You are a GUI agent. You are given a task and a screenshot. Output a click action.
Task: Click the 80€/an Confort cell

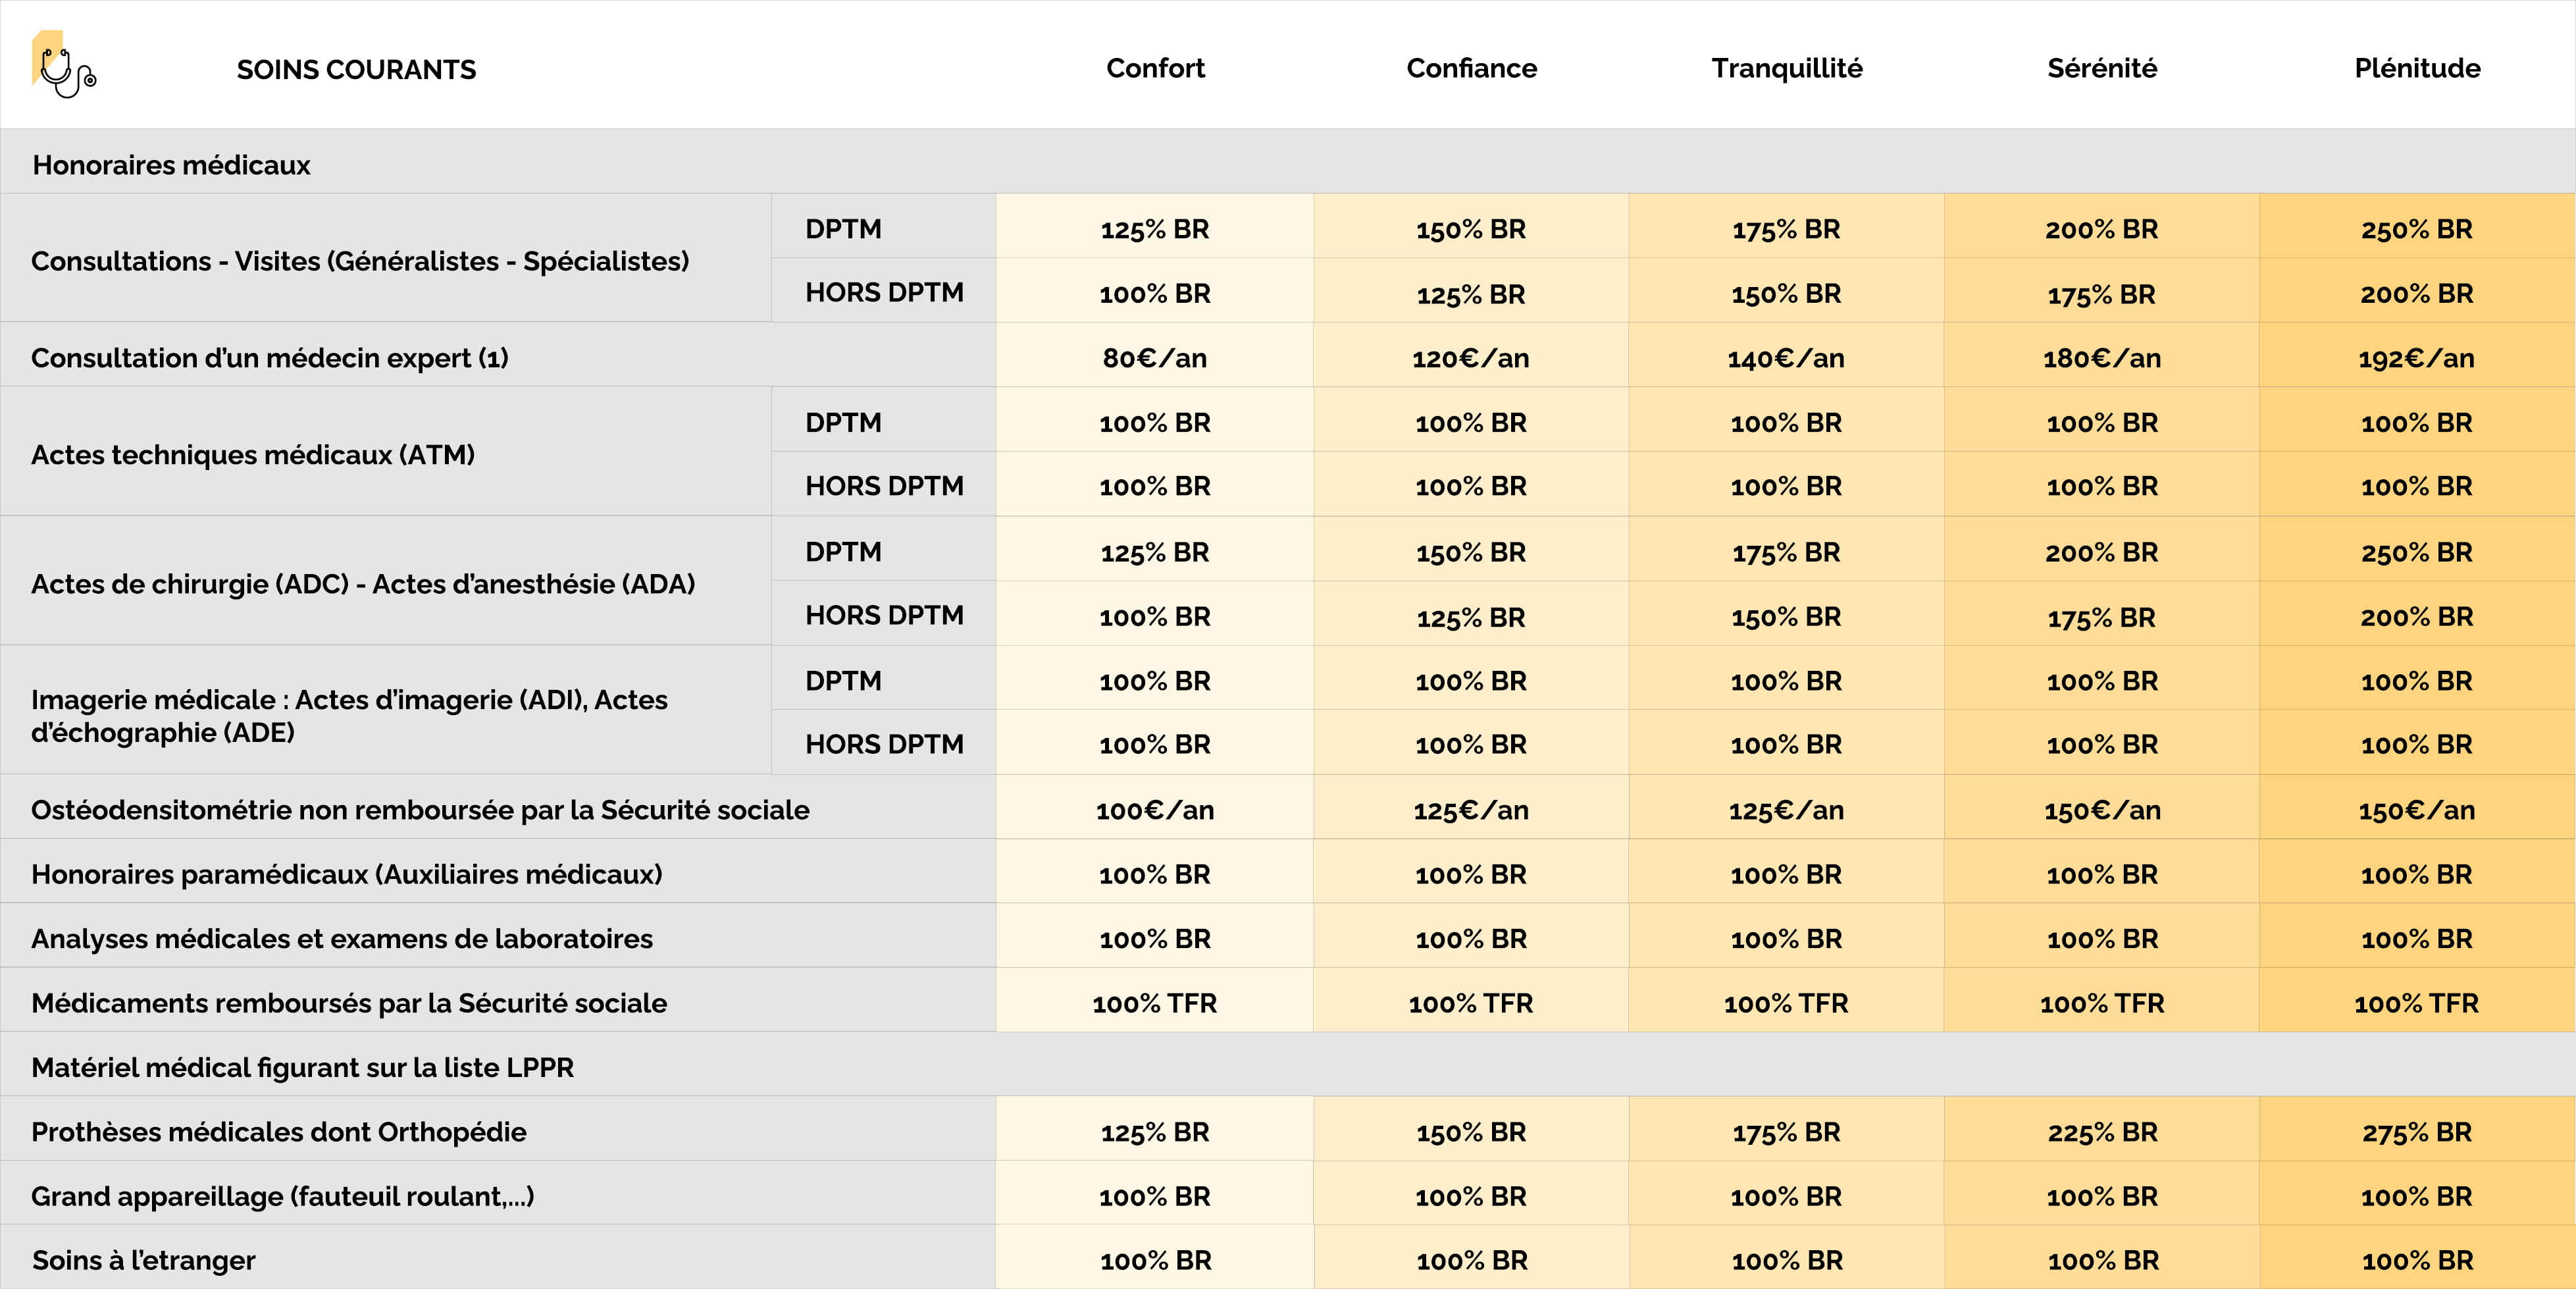1154,358
